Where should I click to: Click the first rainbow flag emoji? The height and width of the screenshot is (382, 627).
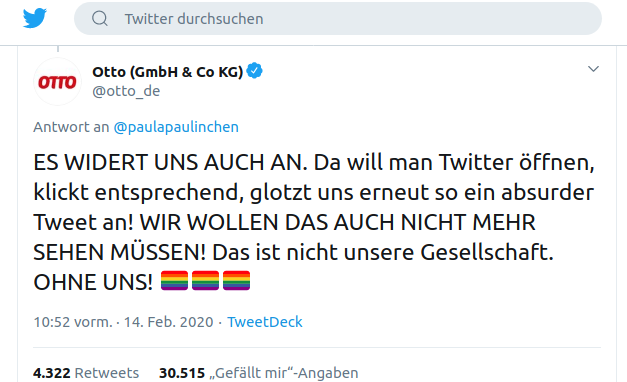tap(174, 280)
